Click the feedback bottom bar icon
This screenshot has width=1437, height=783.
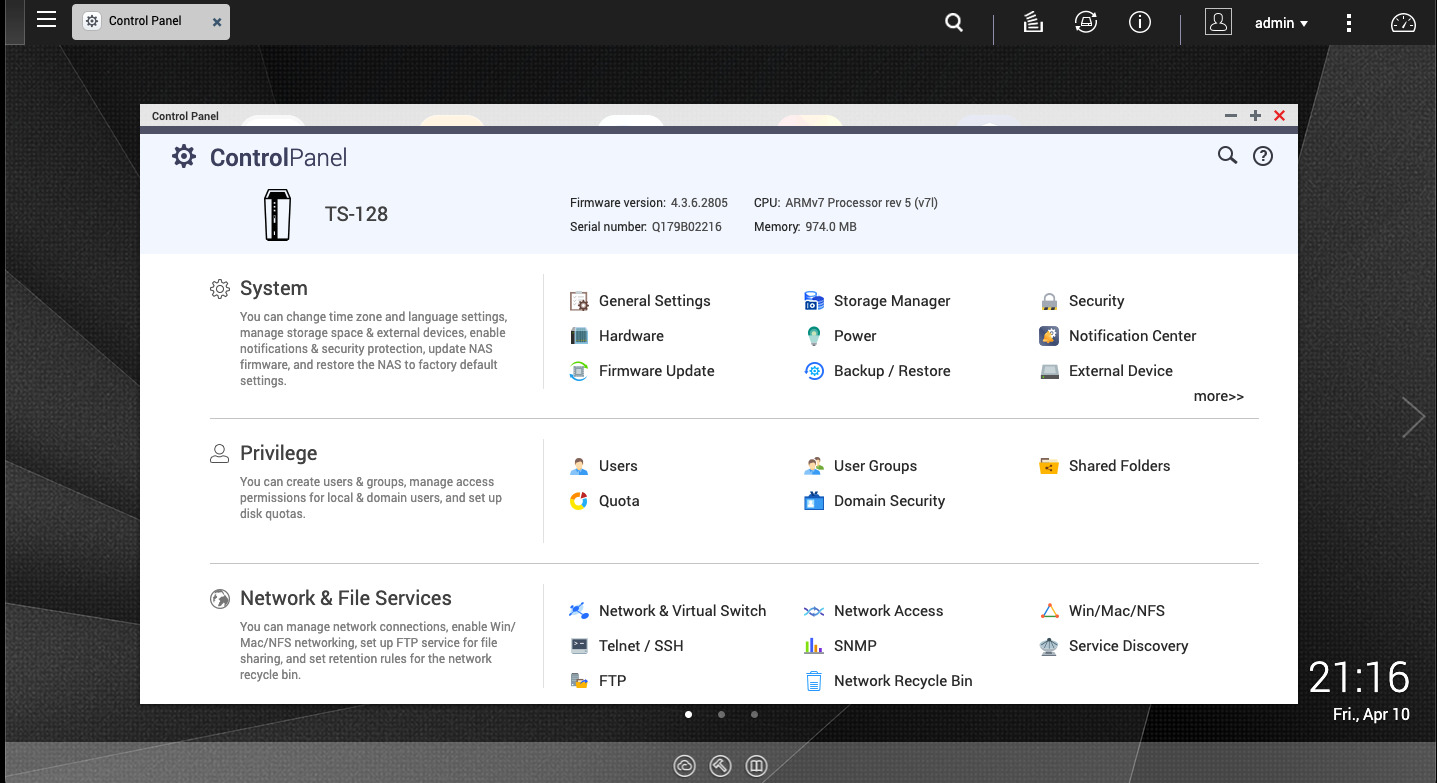757,766
